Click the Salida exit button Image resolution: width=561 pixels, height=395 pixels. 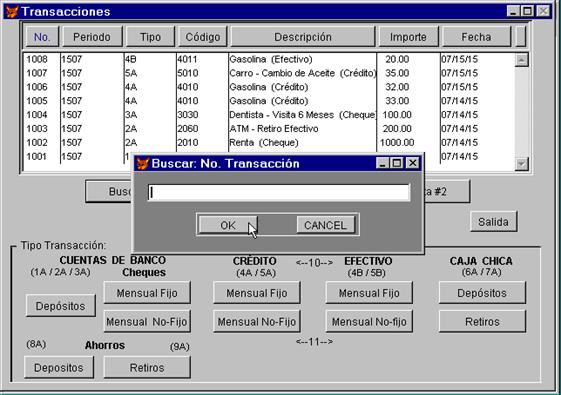493,222
